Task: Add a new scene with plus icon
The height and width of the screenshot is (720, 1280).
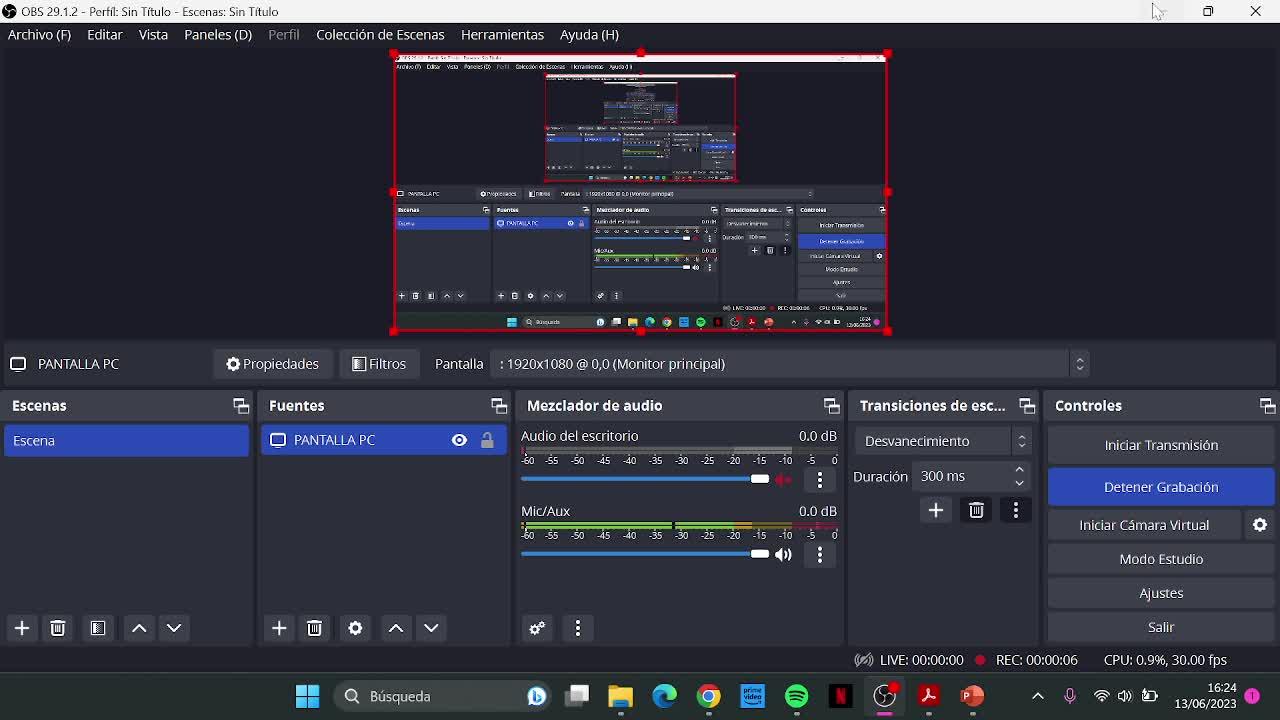Action: [x=22, y=628]
